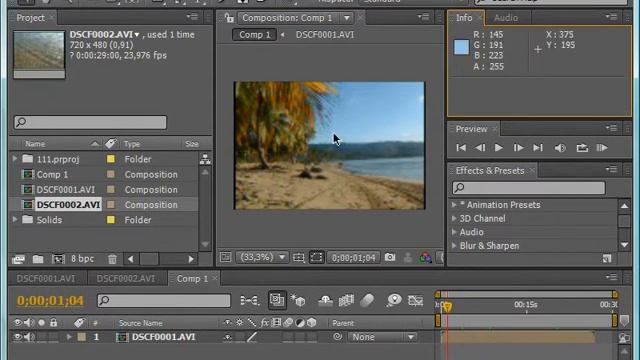The image size is (640, 360).
Task: Open Info panel options menu
Action: (611, 17)
